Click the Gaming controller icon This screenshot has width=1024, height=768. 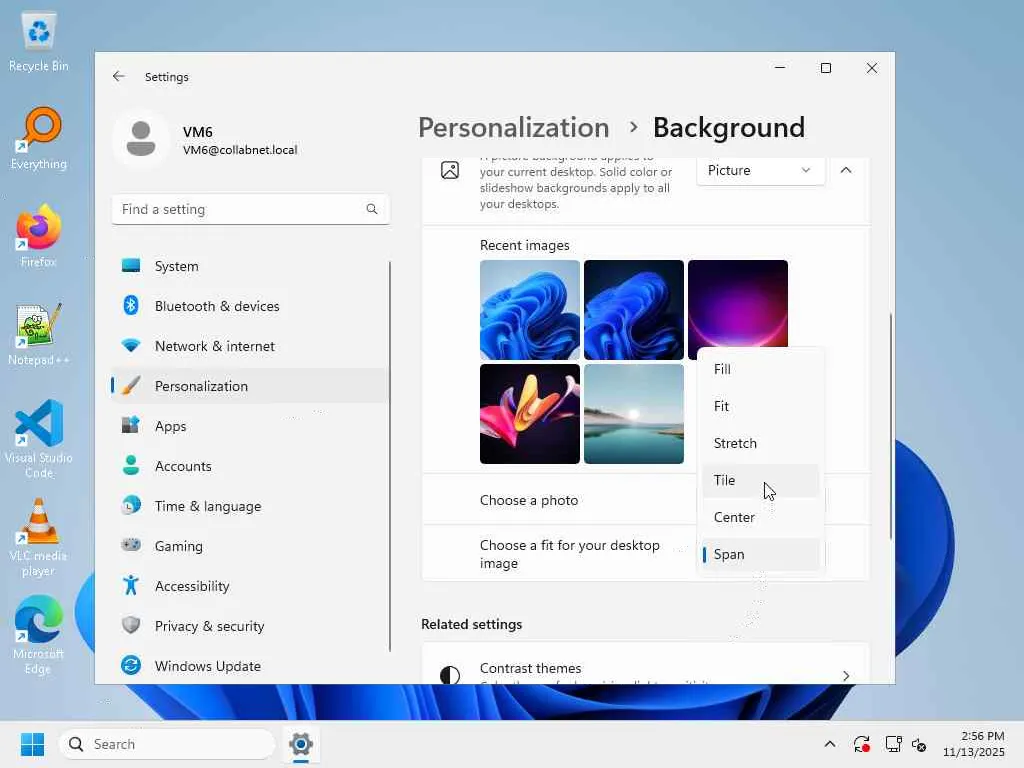tap(131, 544)
